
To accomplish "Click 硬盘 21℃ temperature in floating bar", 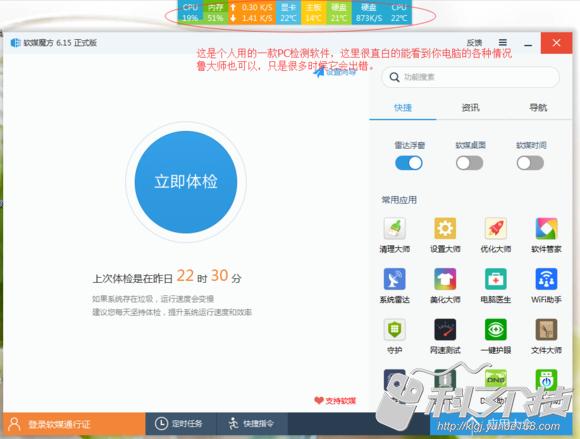I will [x=338, y=12].
